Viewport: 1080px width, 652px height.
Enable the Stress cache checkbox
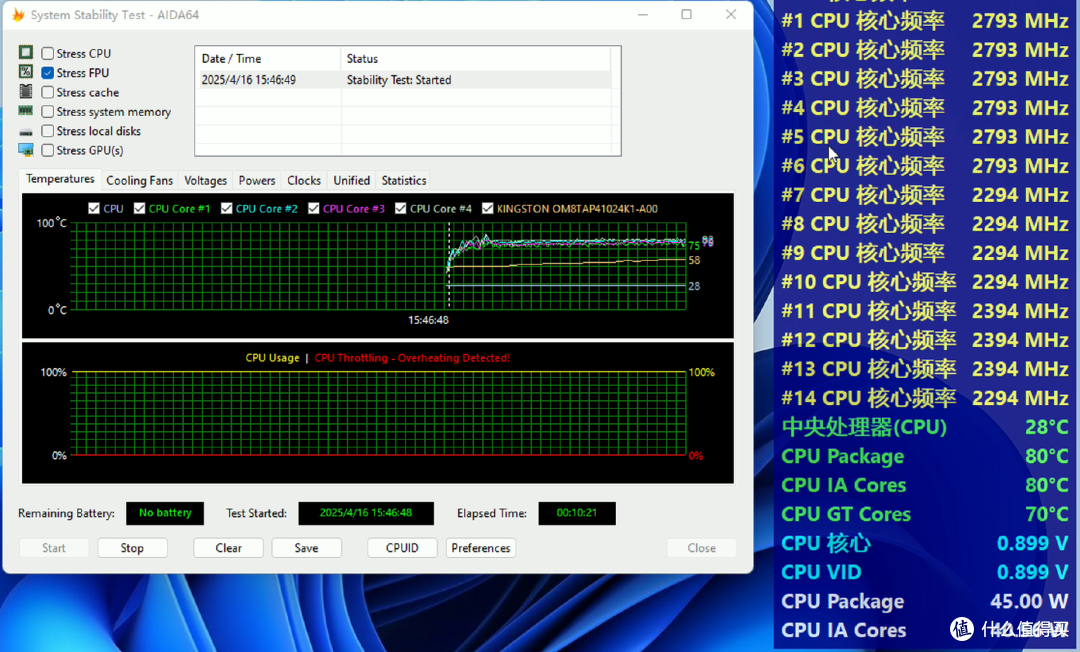[x=48, y=92]
